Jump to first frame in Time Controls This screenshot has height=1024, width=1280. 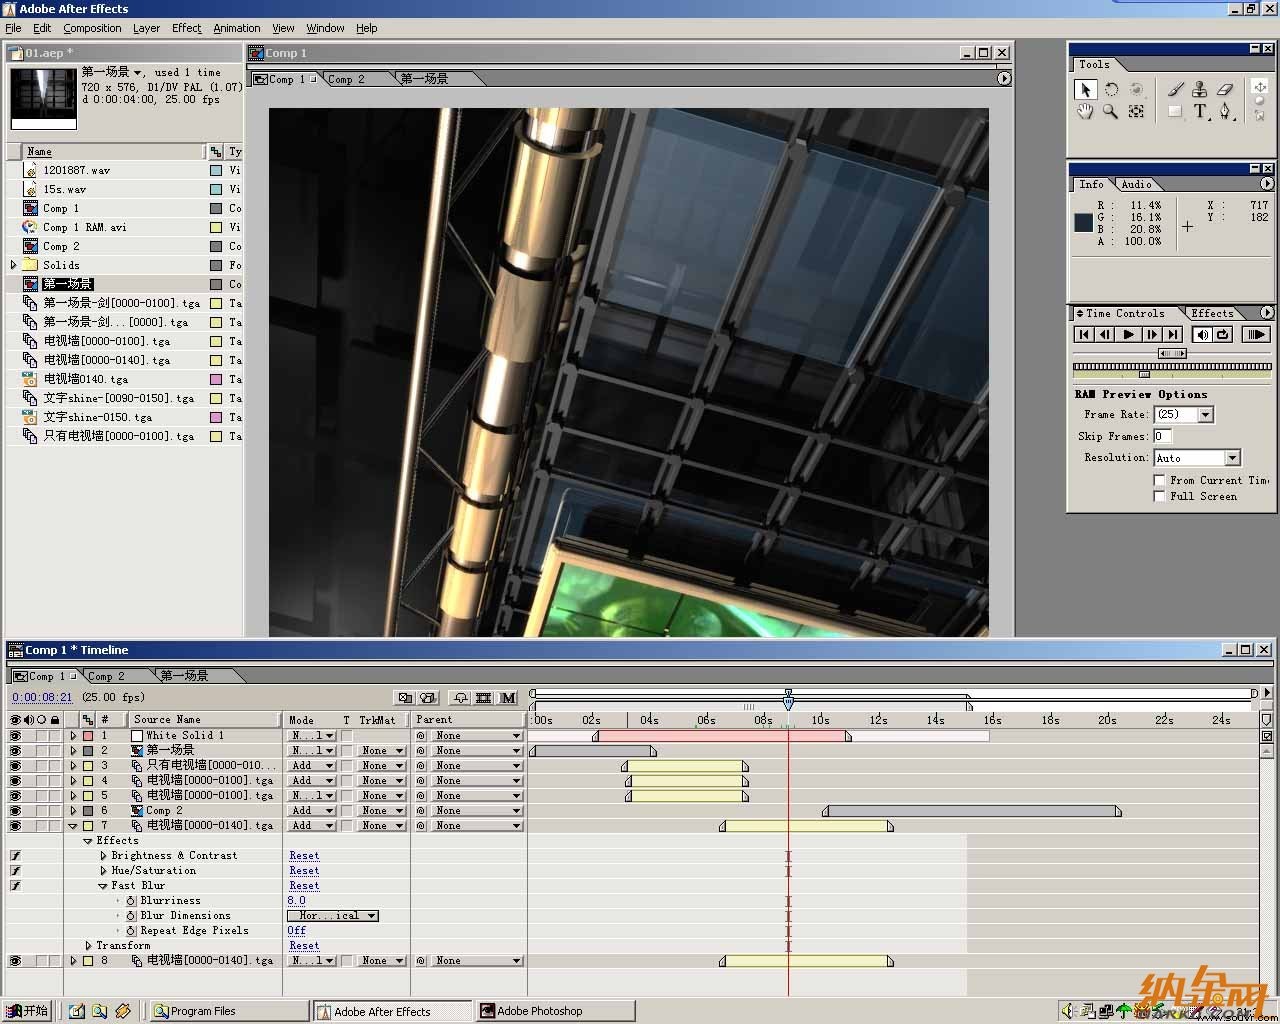point(1084,335)
